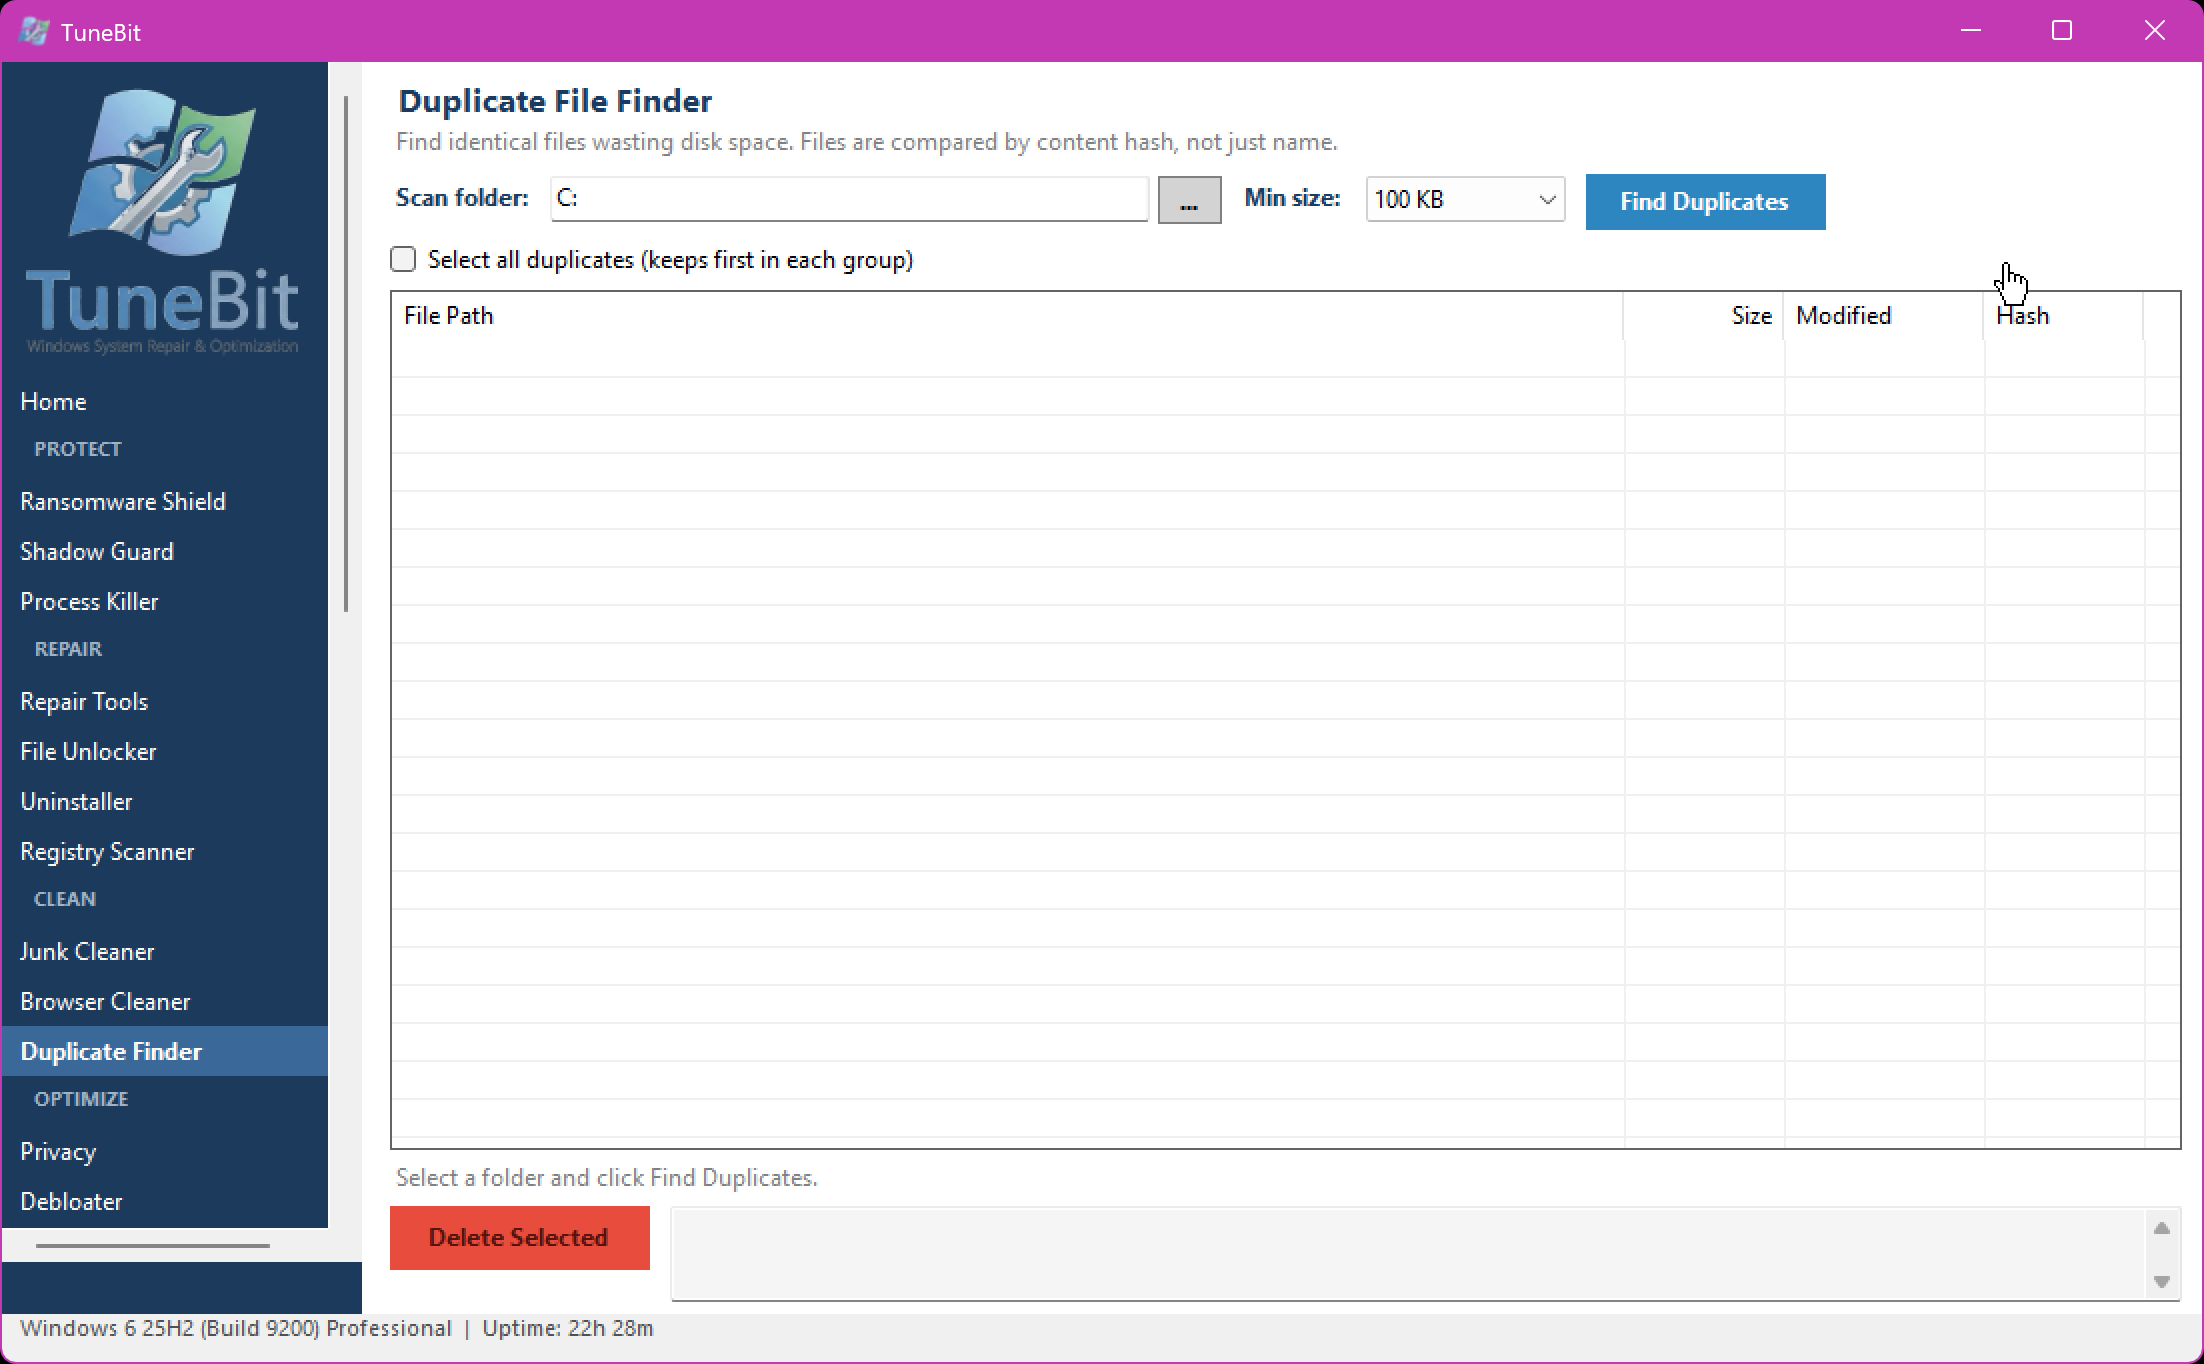
Task: Click the CLEAN section label
Action: [65, 899]
